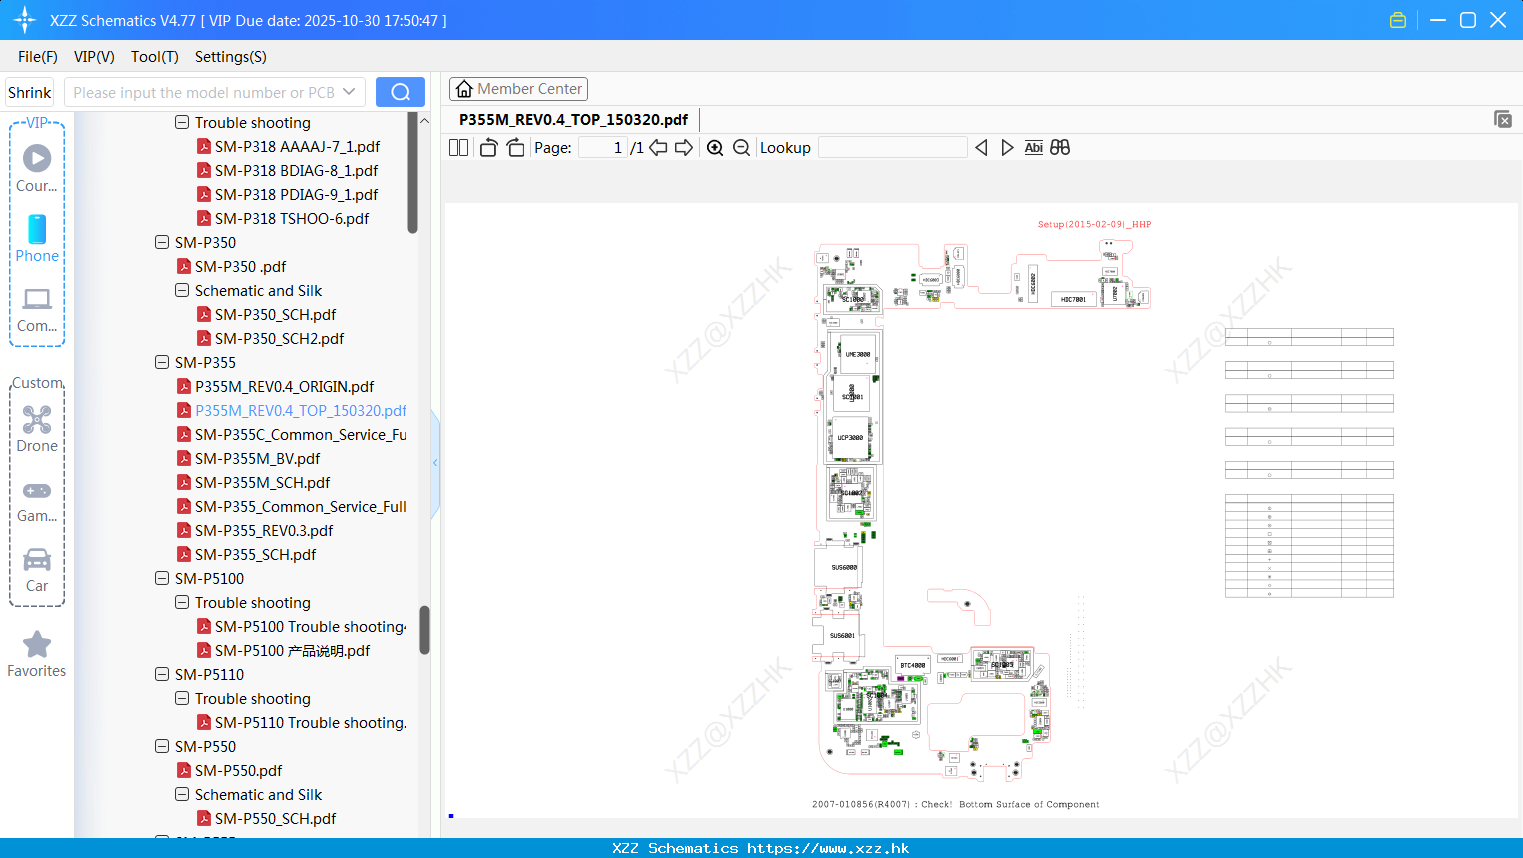
Task: Collapse Trouble shooting under SM-P5100
Action: click(182, 602)
